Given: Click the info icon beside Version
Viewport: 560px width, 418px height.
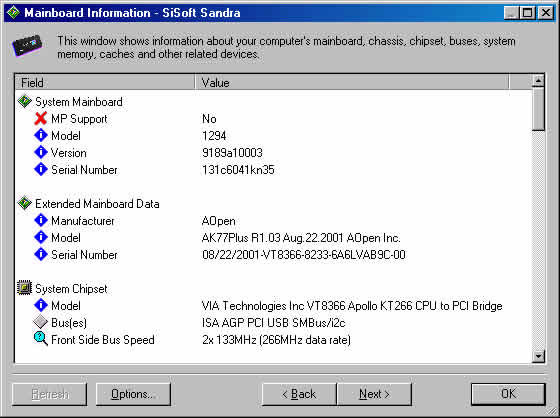Looking at the screenshot, I should coord(41,153).
